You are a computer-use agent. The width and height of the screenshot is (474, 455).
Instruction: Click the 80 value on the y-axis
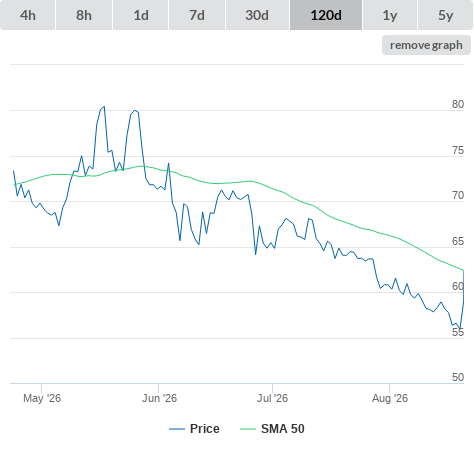[458, 104]
